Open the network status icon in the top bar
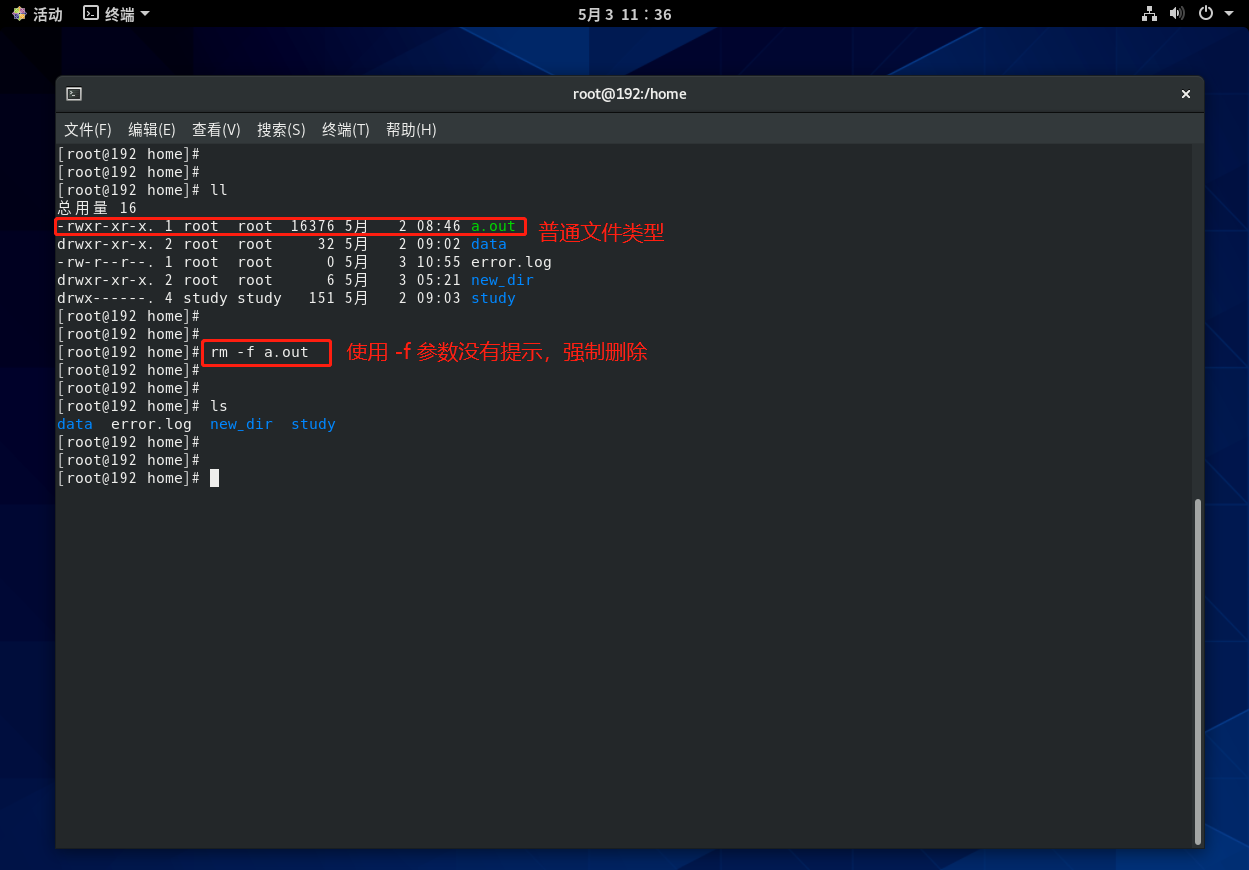 coord(1149,14)
